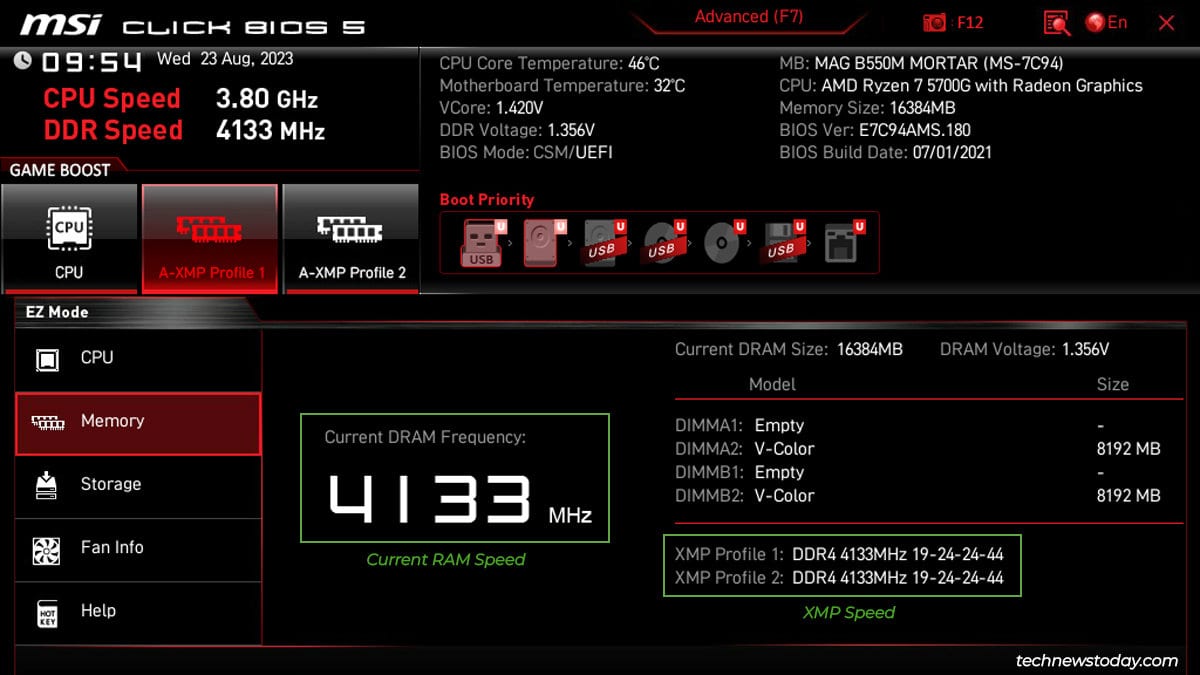The image size is (1200, 675).
Task: Enable A-XMP Profile 2
Action: [352, 238]
